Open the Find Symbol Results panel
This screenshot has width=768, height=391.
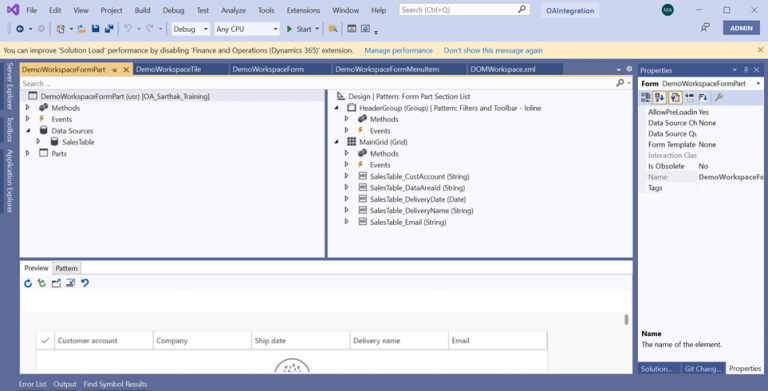tap(115, 384)
